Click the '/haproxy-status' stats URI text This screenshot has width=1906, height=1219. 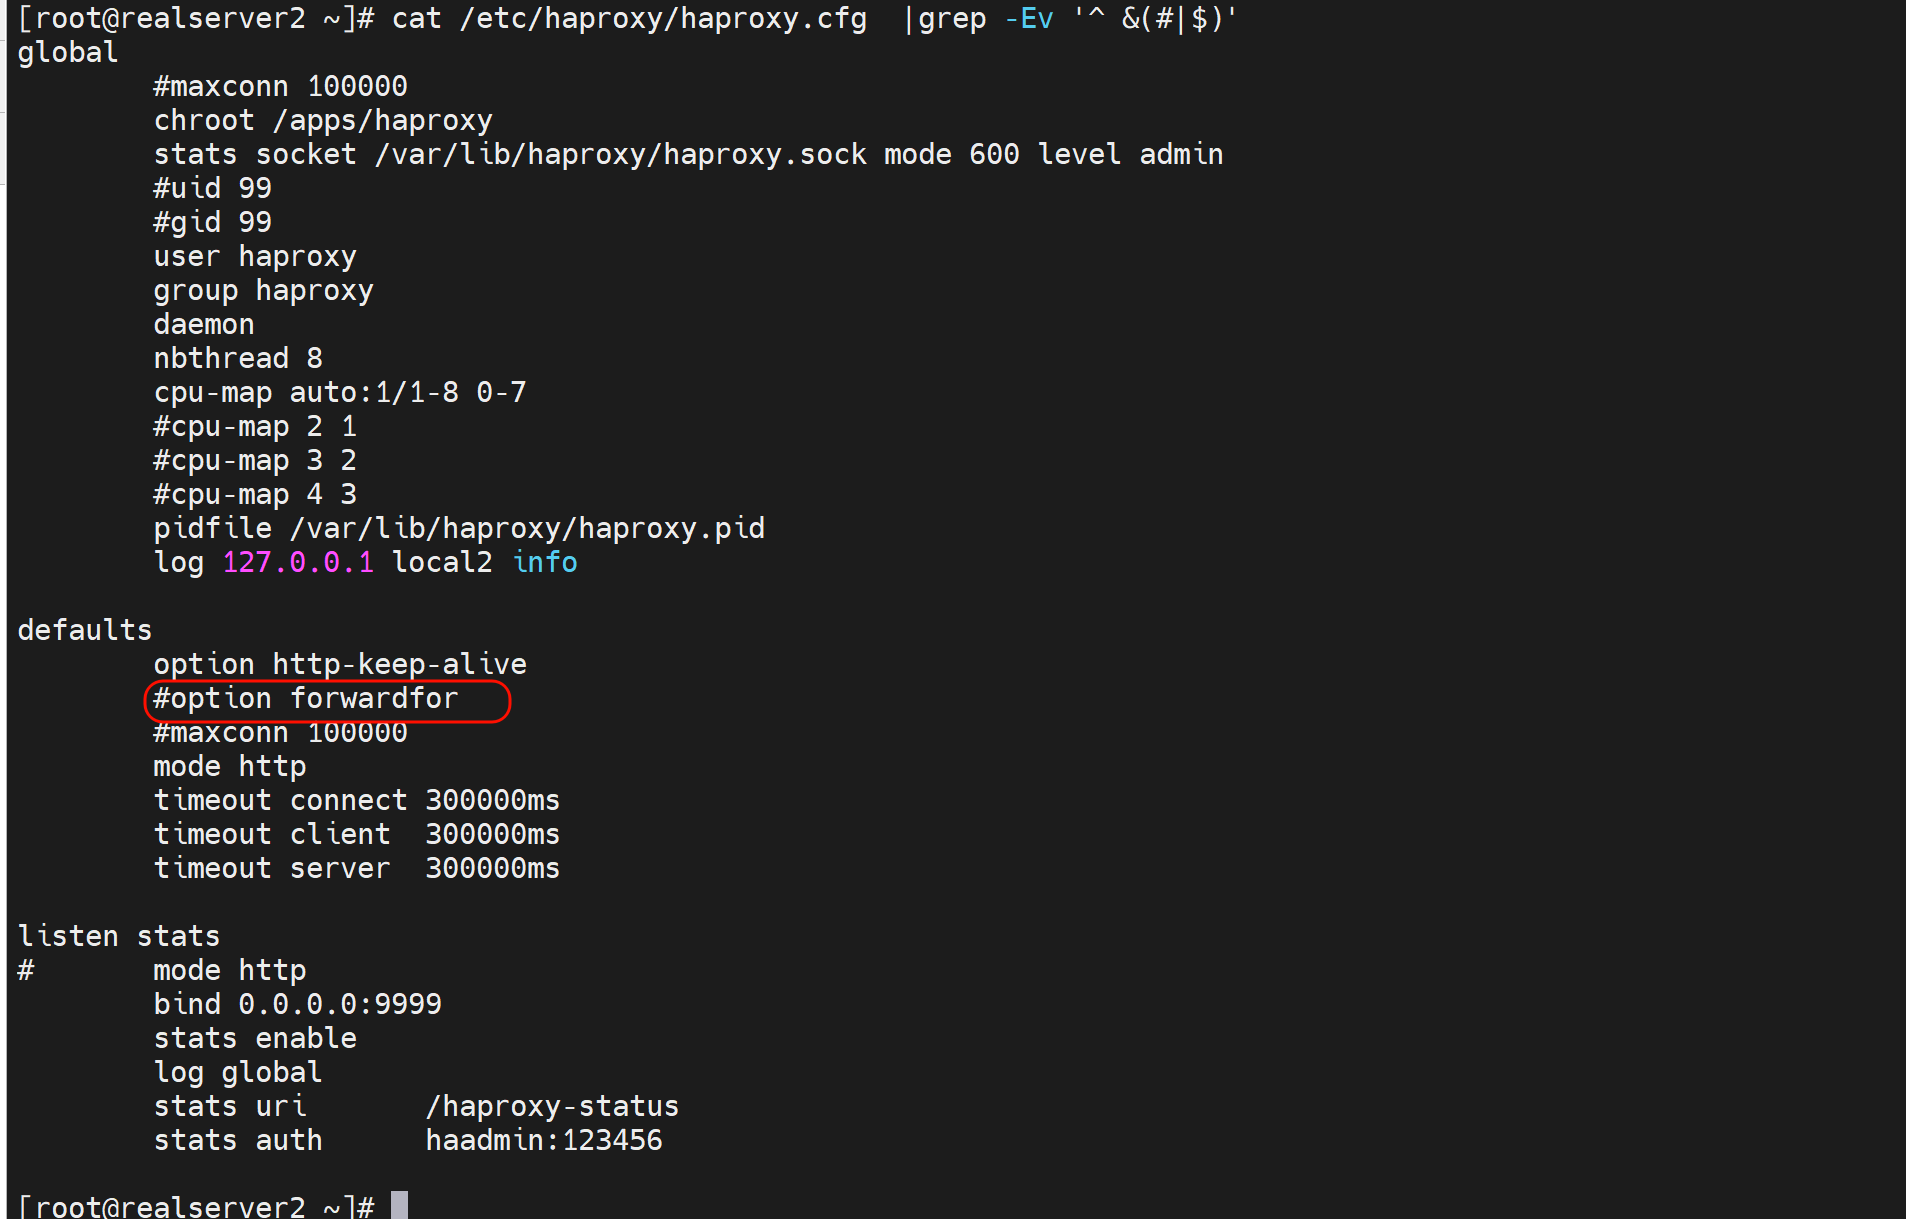tap(552, 1107)
